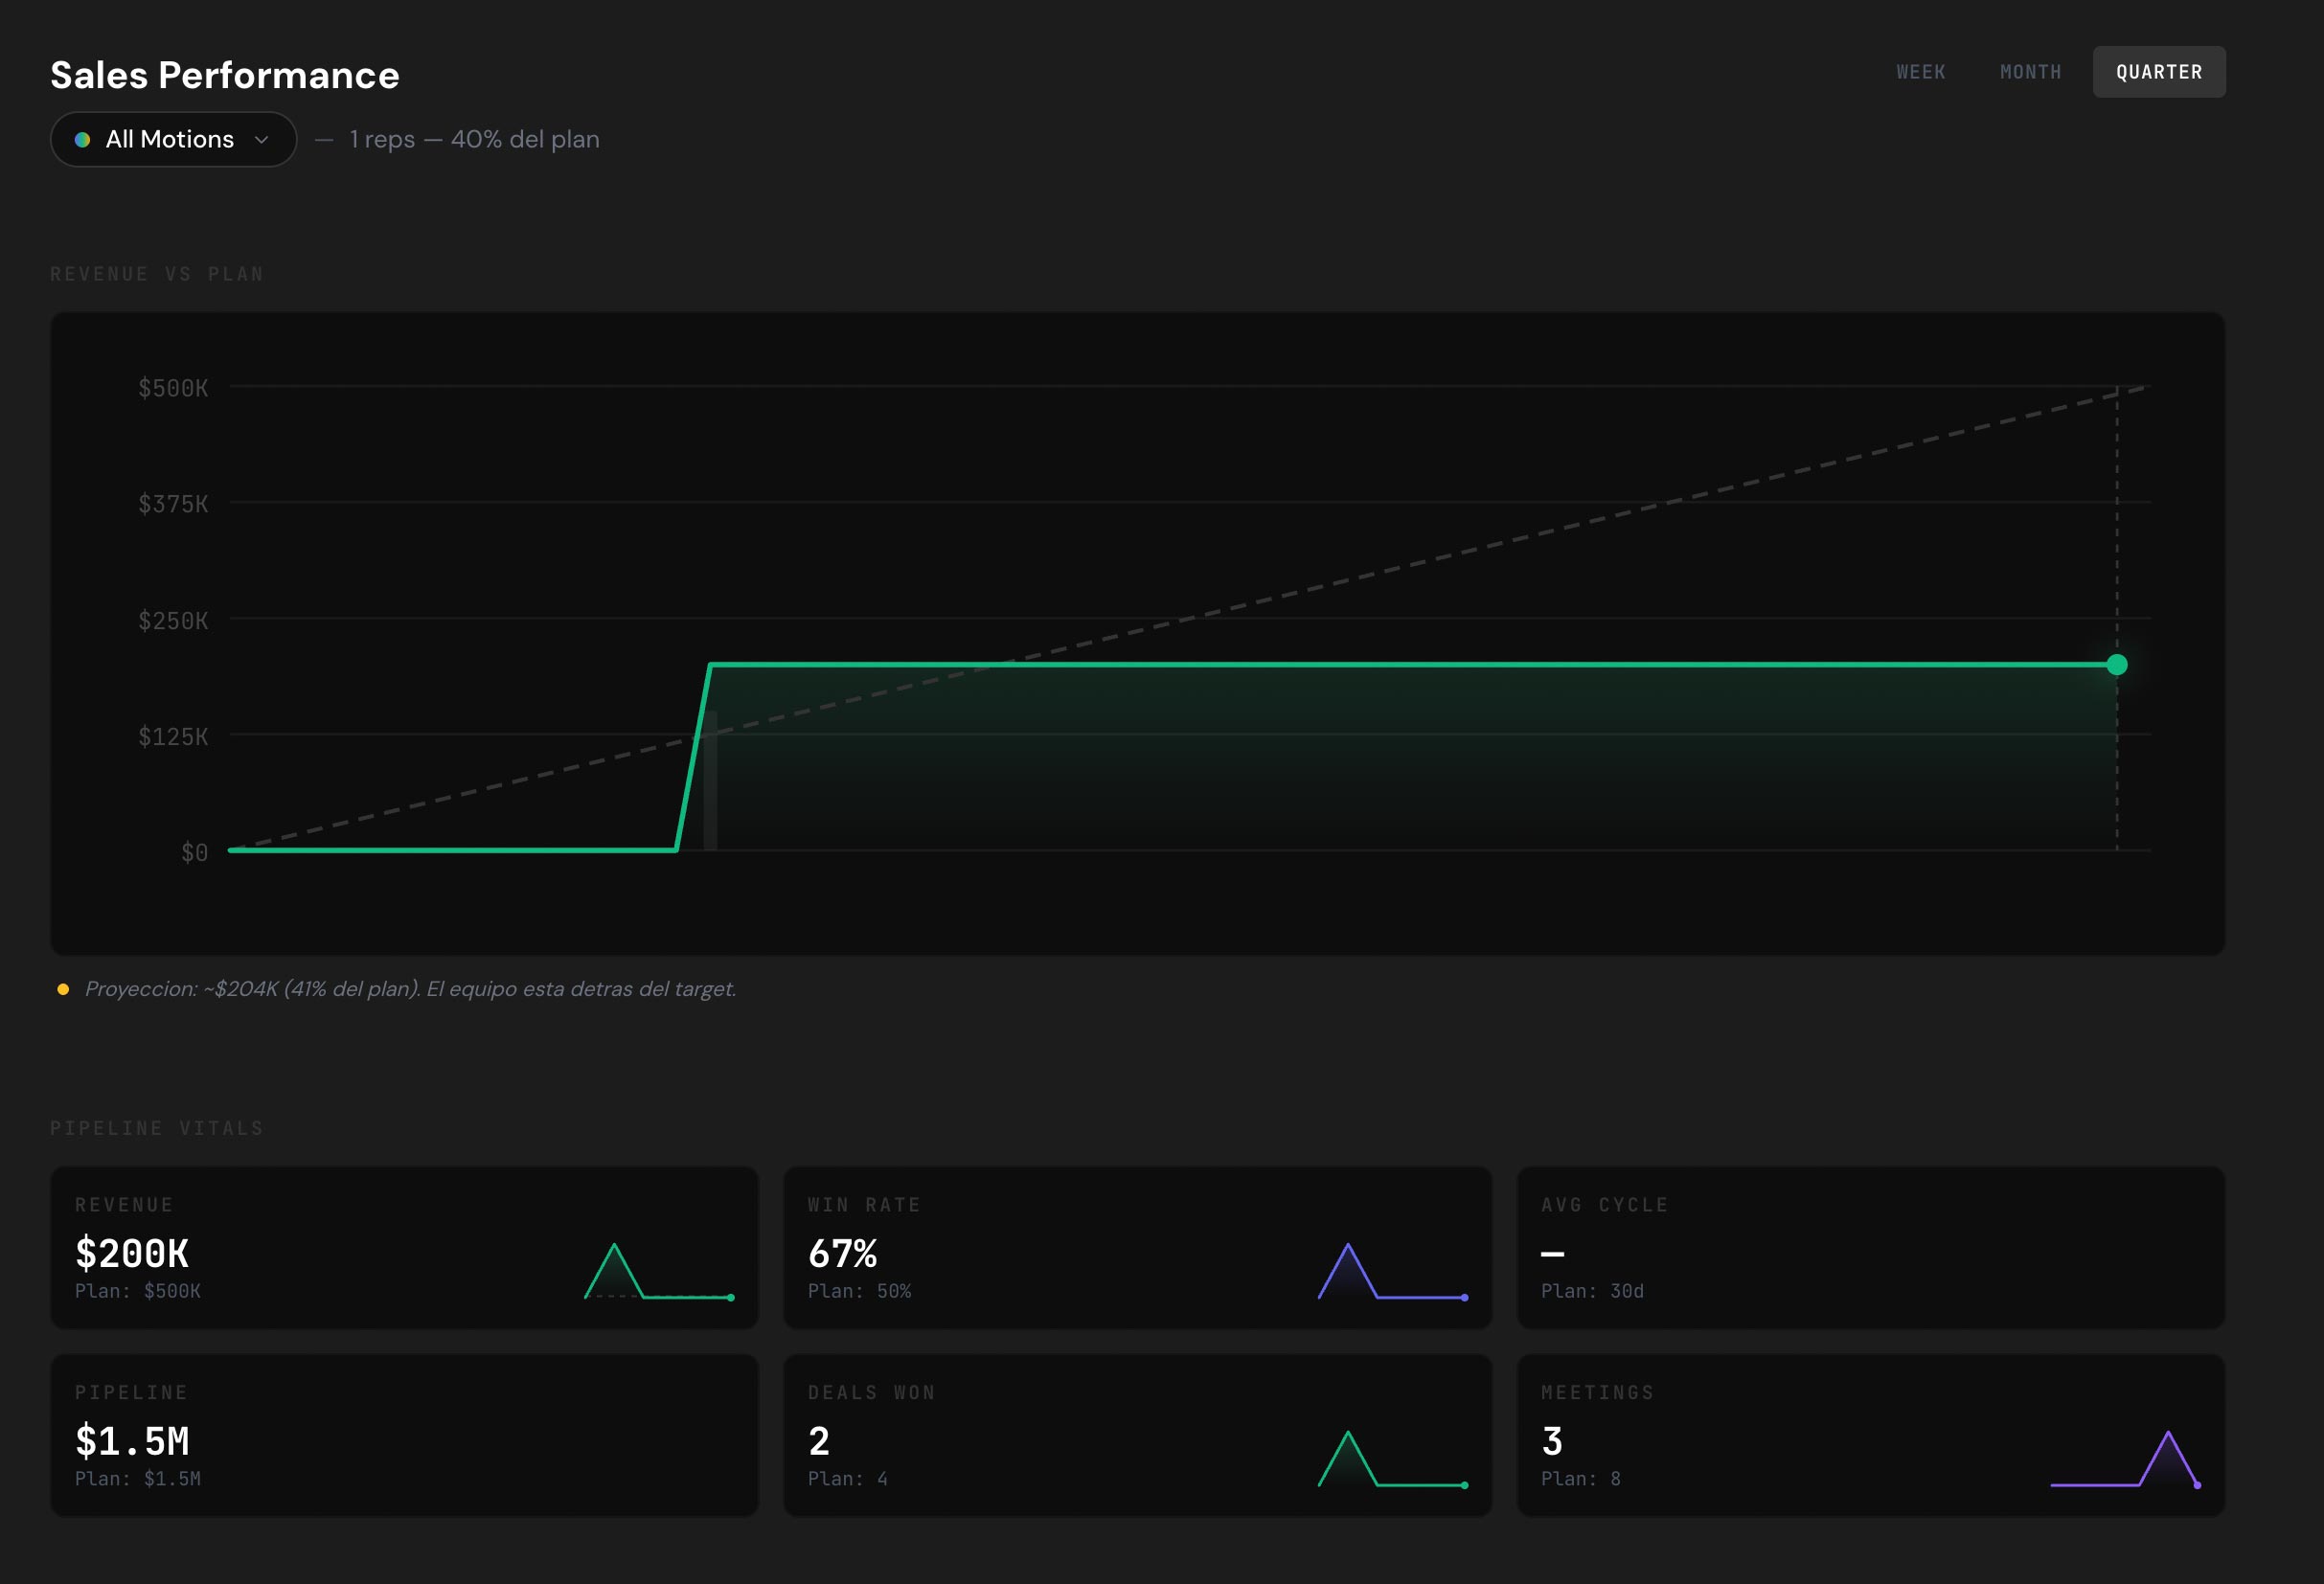The height and width of the screenshot is (1584, 2324).
Task: Click the 'Plan: $500K' revenue text
Action: tap(138, 1291)
